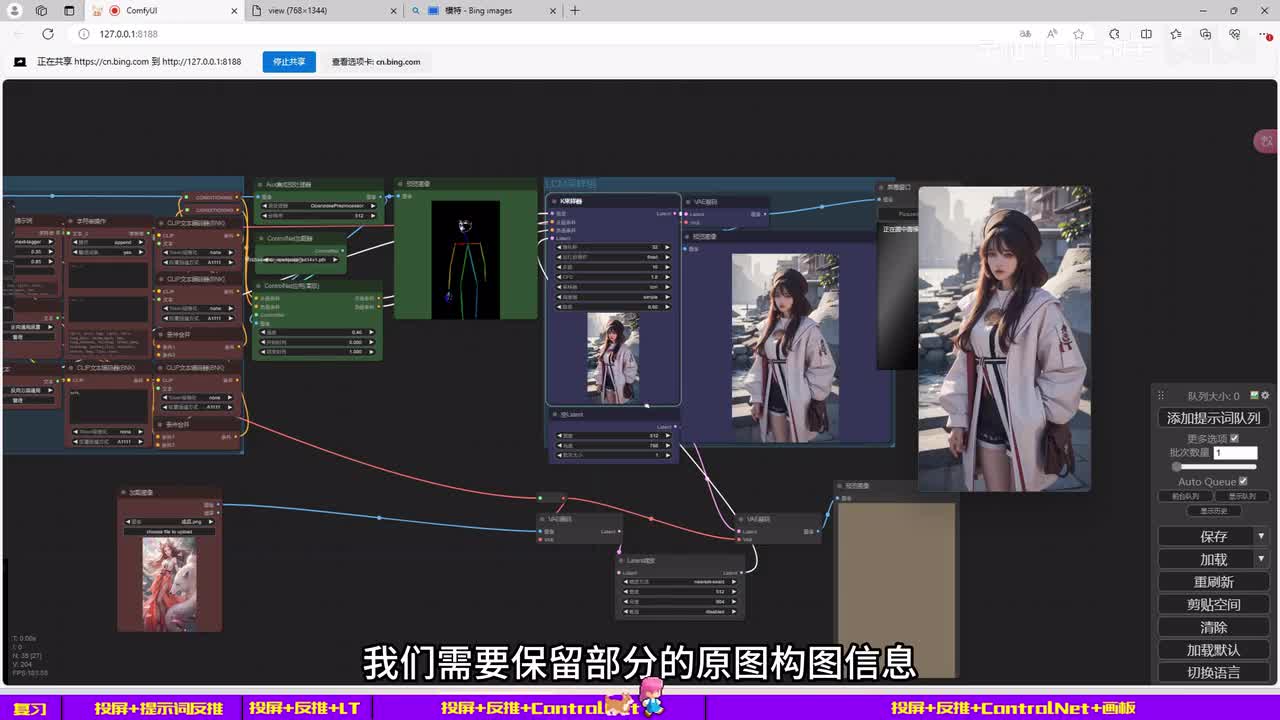Open browser extensions puzzle icon
This screenshot has height=720, width=1280.
coord(1114,34)
